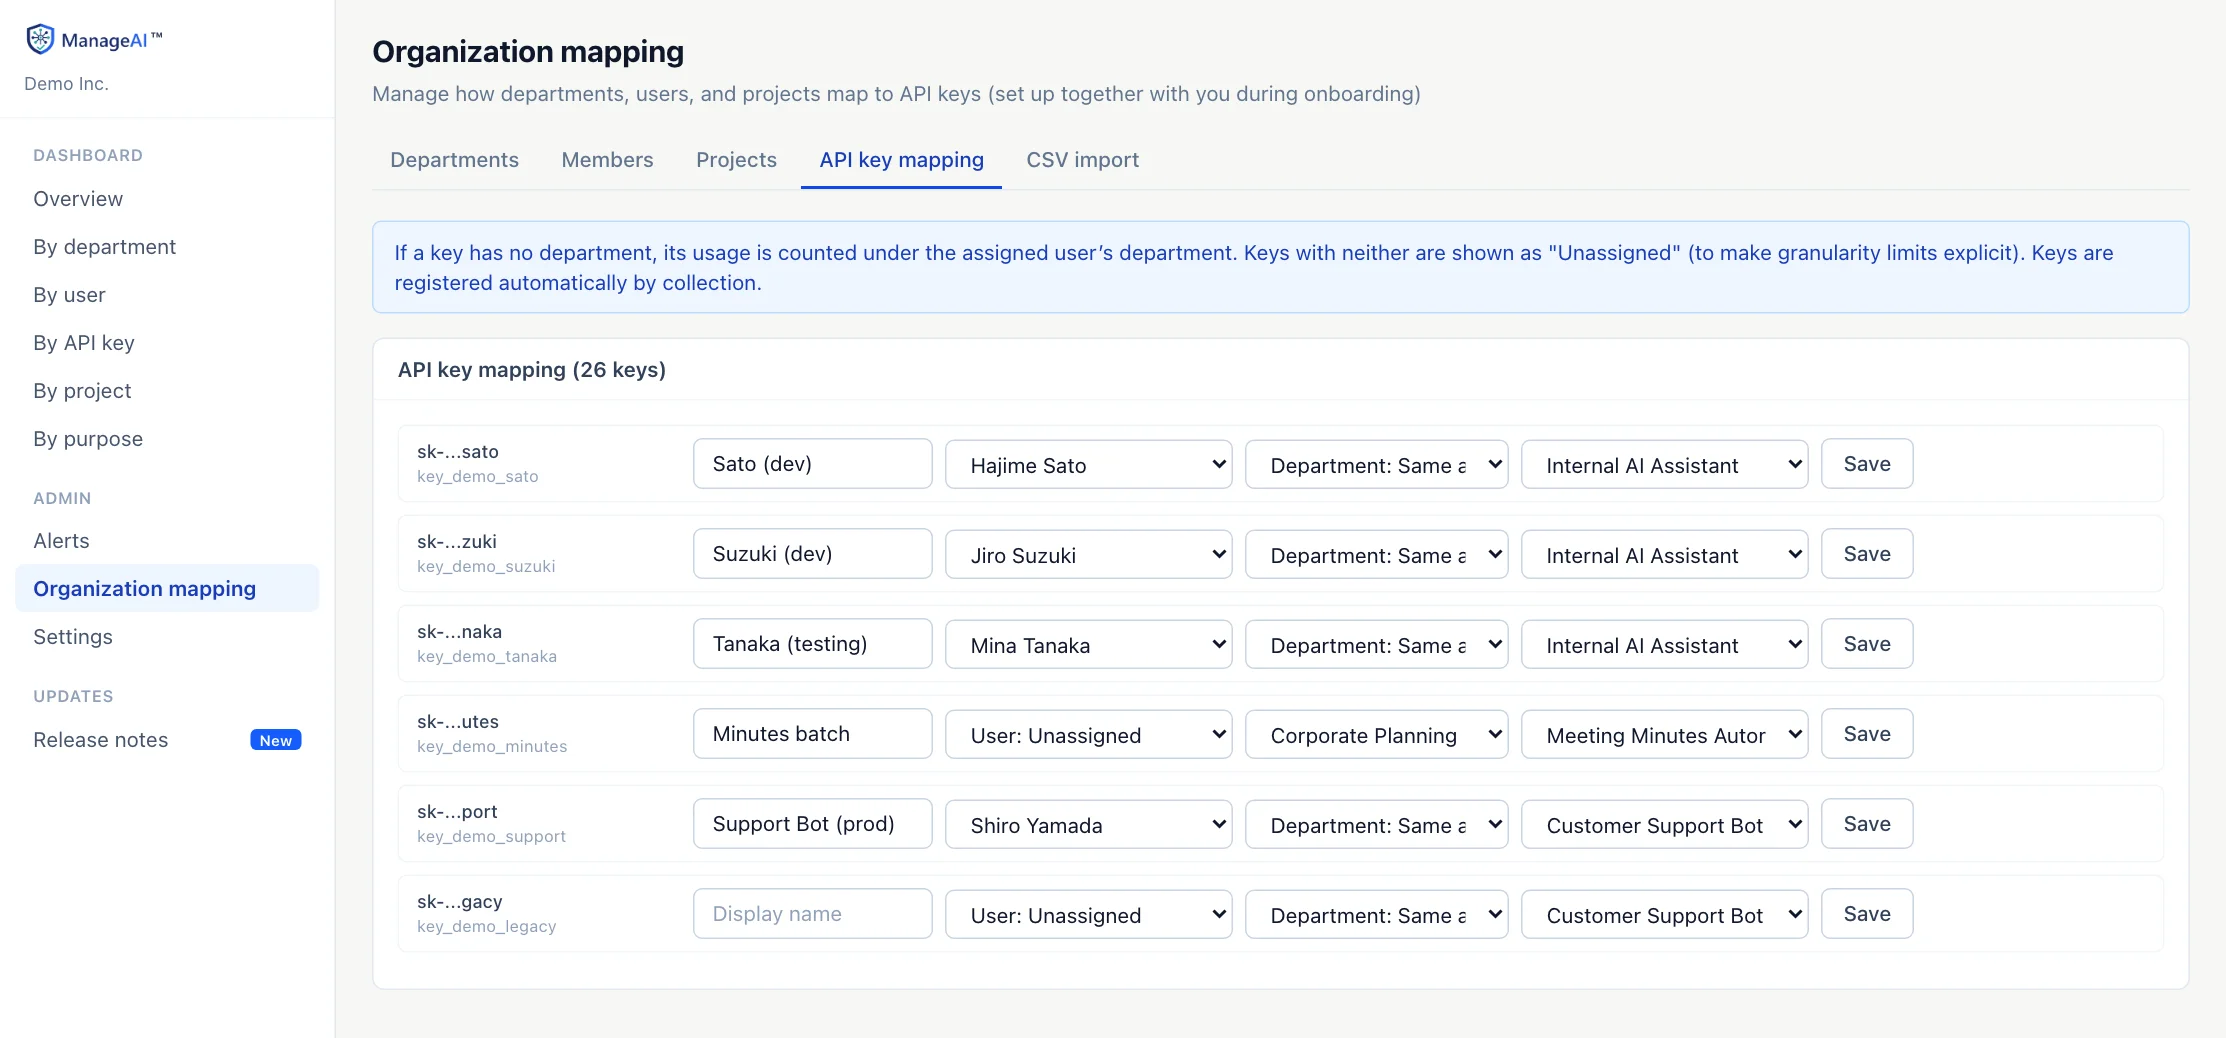This screenshot has width=2226, height=1038.
Task: Open the Shiro Yamada user dropdown
Action: 1089,825
